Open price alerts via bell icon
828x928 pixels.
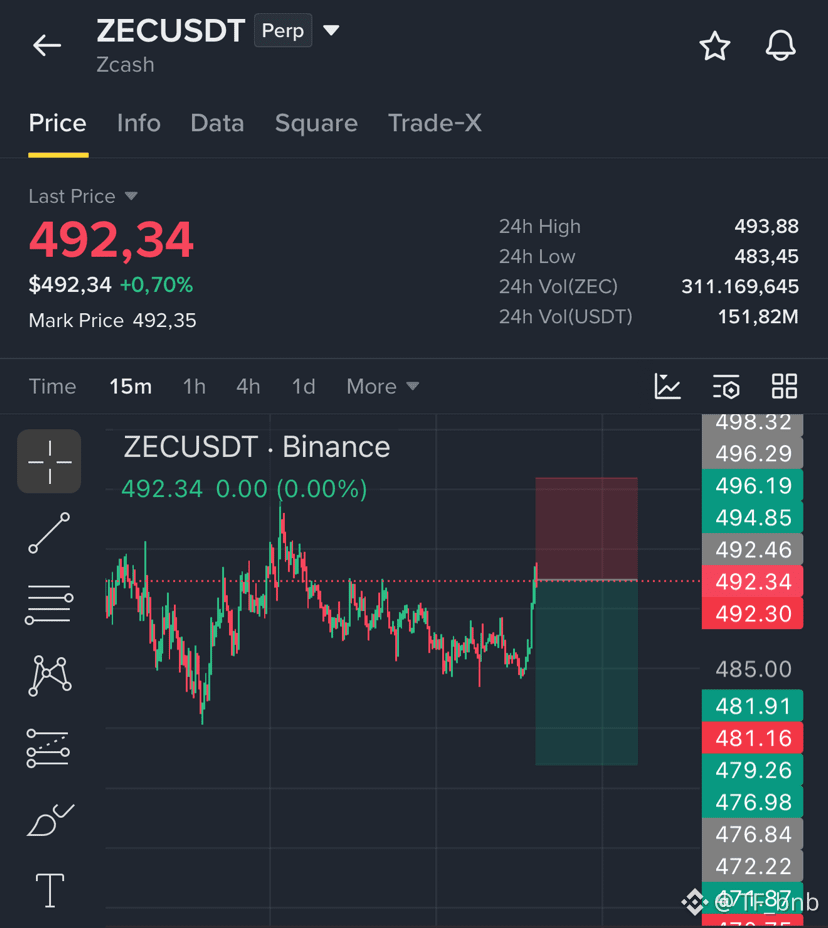780,46
